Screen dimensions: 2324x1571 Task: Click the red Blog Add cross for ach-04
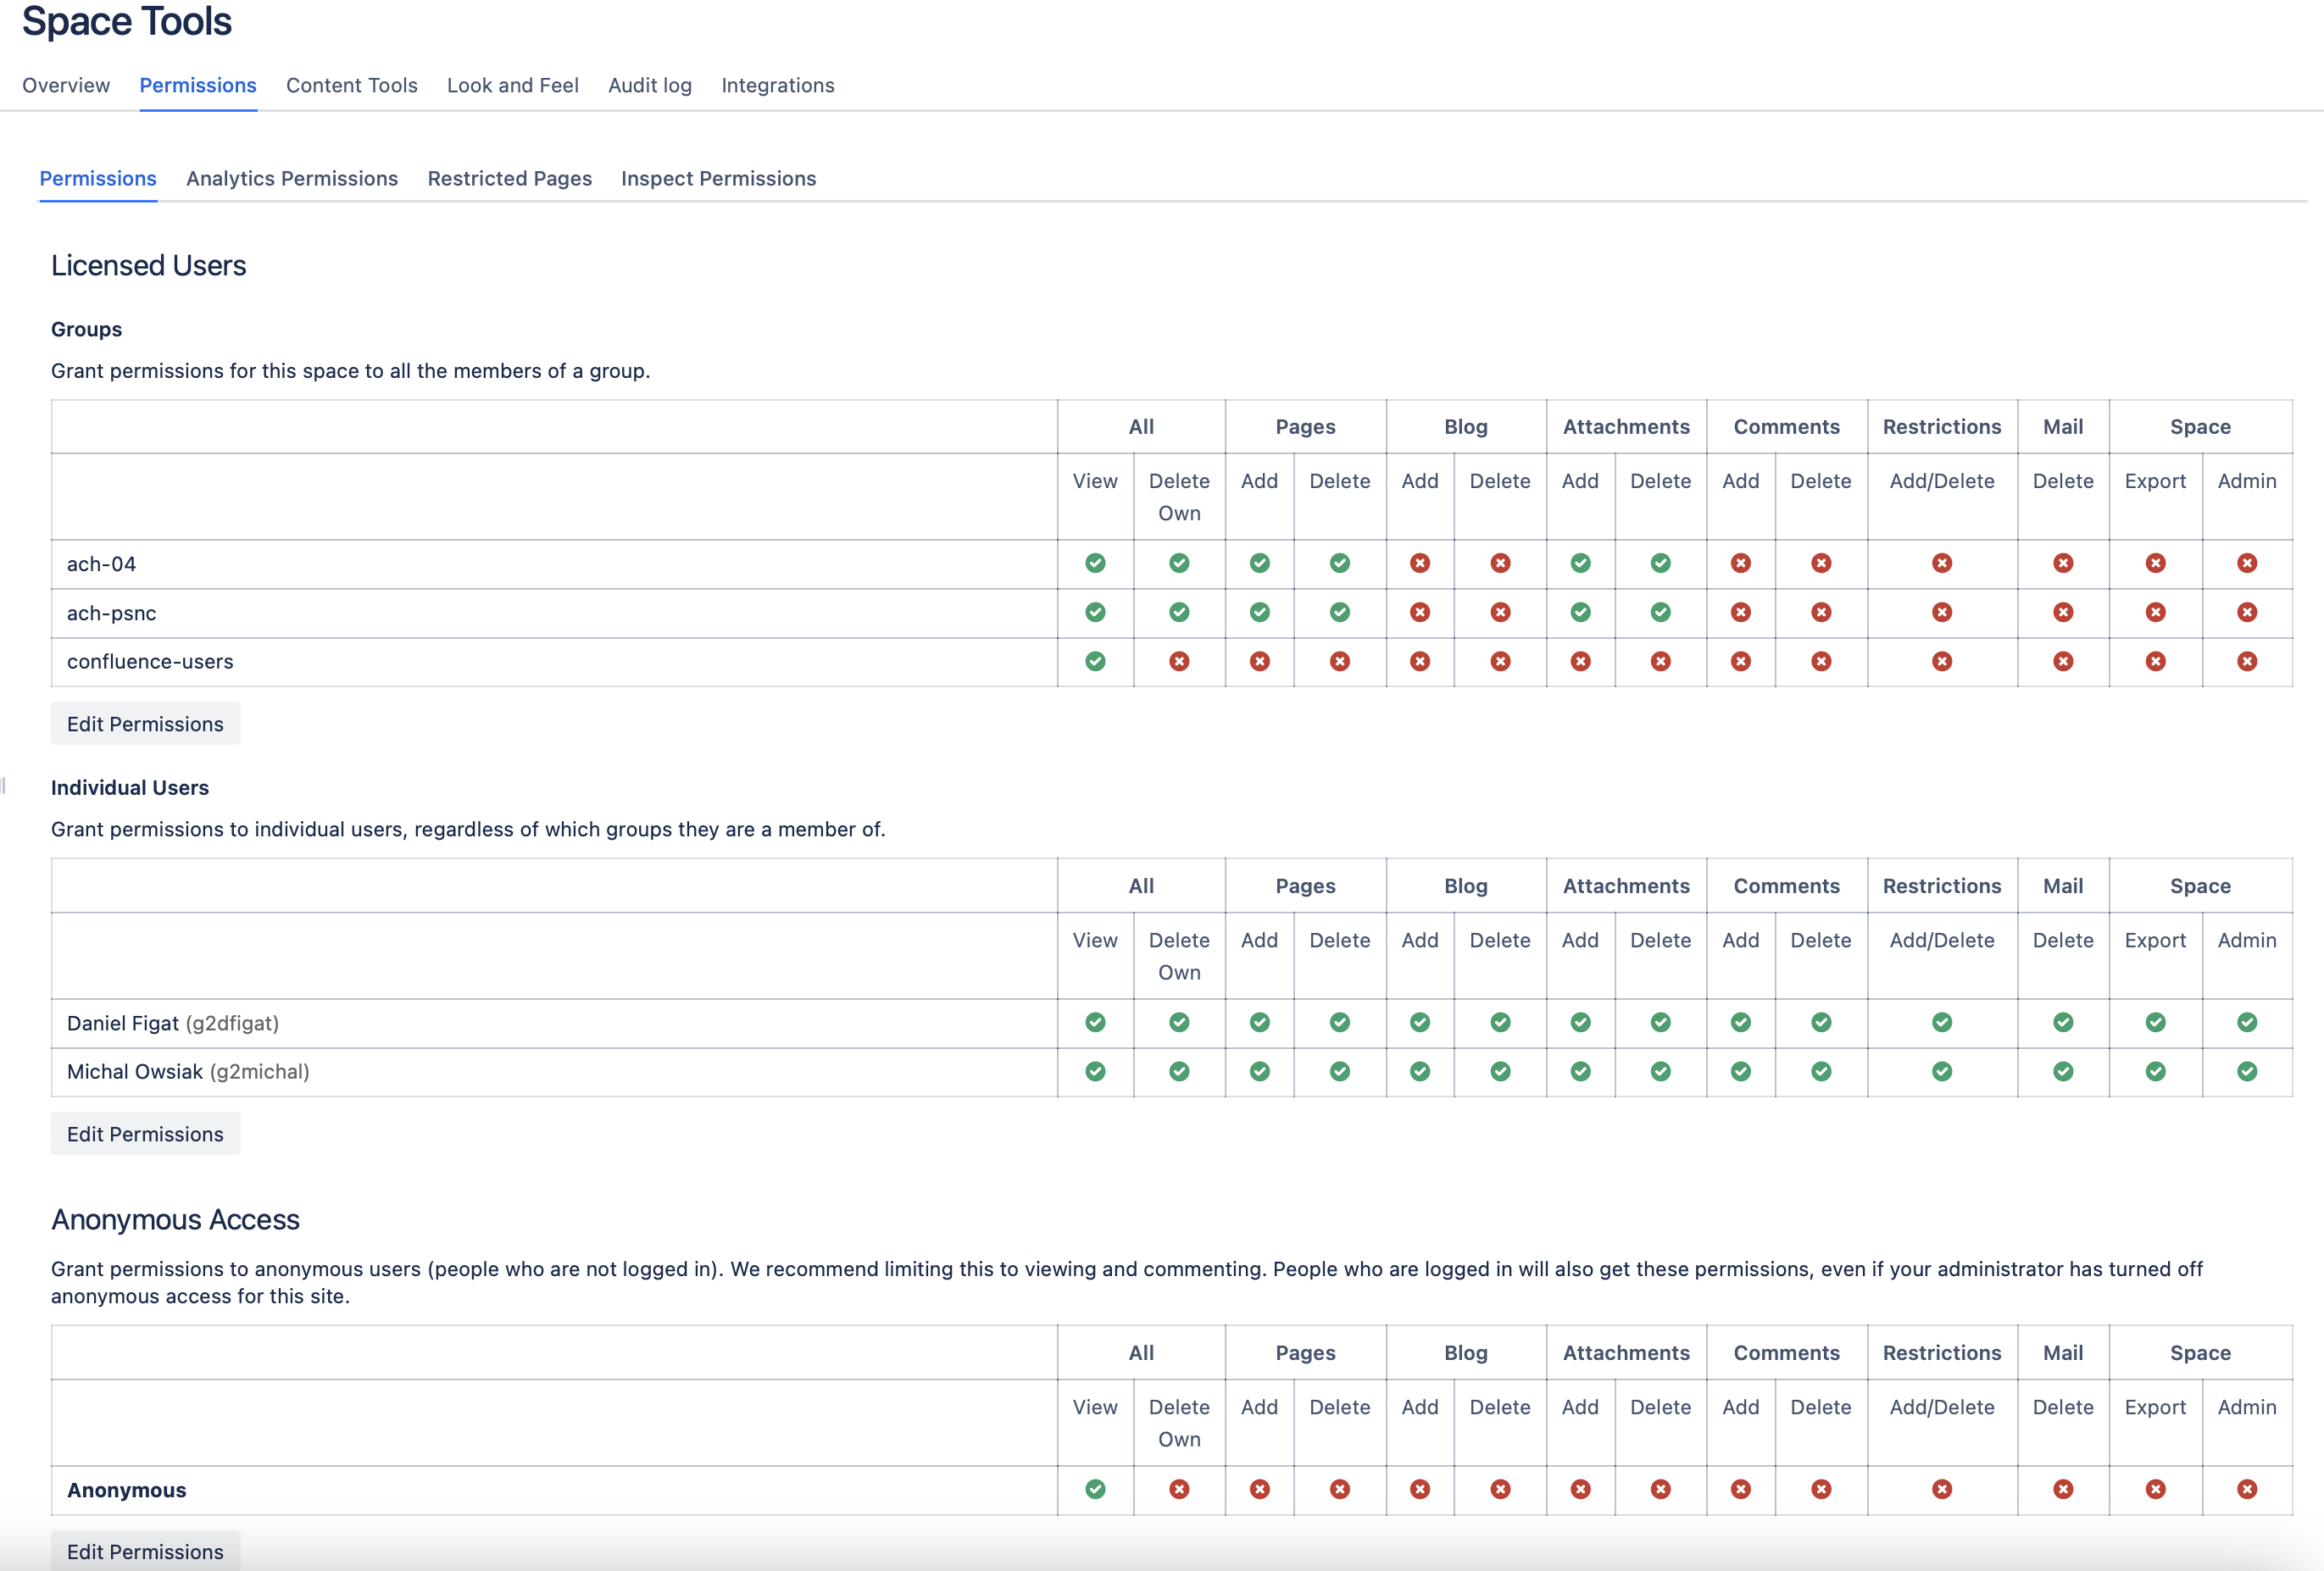1419,563
